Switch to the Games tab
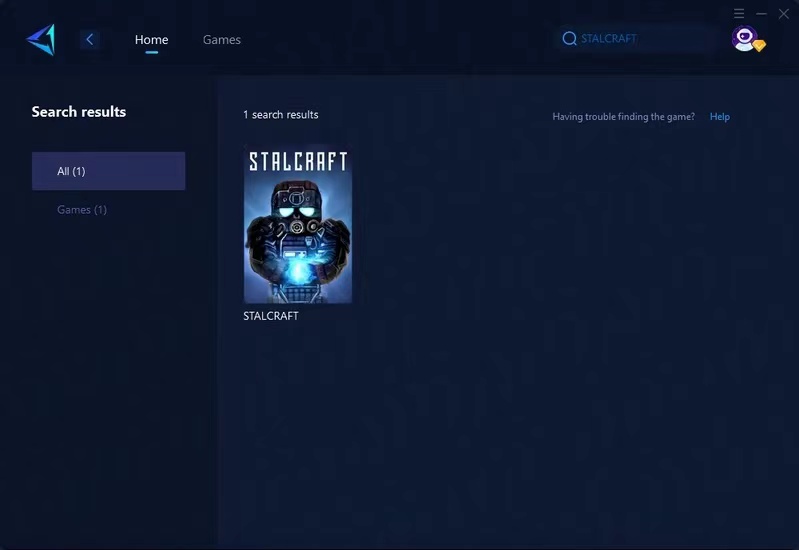The image size is (799, 550). click(x=222, y=39)
